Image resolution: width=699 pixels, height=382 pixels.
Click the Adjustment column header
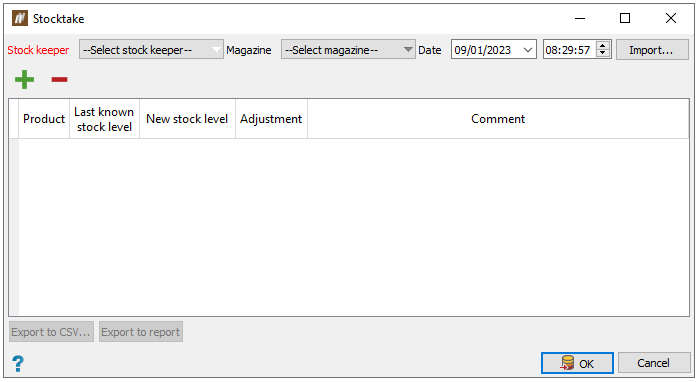click(x=271, y=119)
